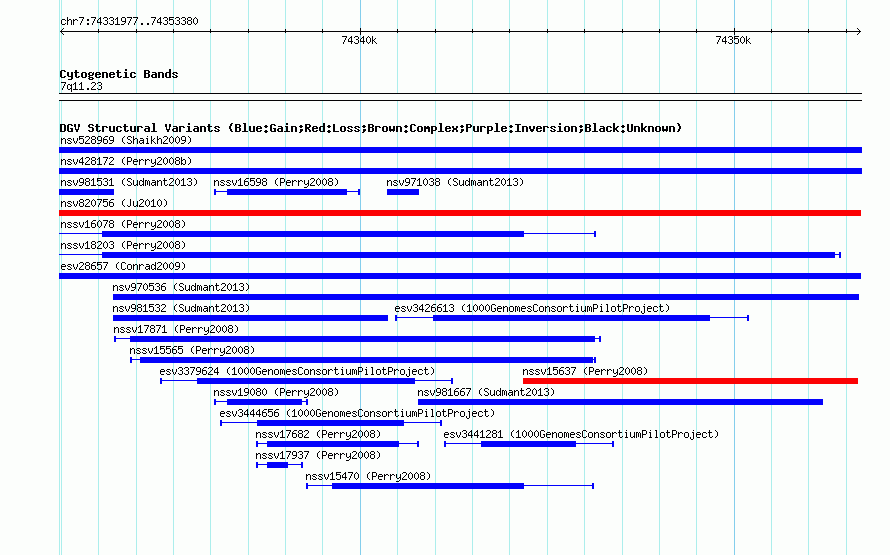Click the chr7:74331977..74353380 coordinates label
This screenshot has height=555, width=890.
tap(129, 21)
